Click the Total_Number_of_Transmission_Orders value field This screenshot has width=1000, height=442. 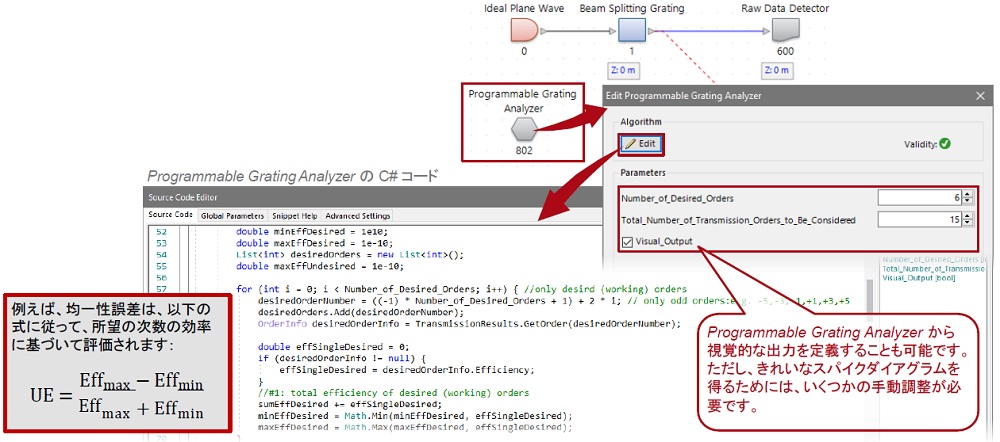[x=920, y=220]
